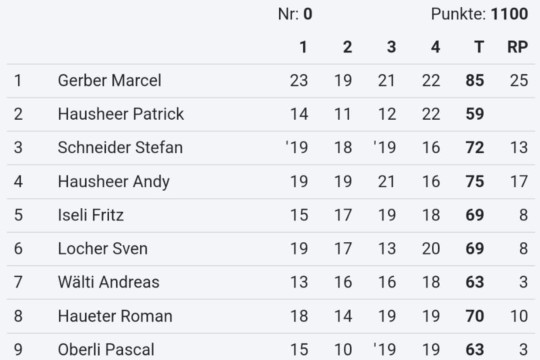Select the Iseli Fritz entry

pos(271,215)
